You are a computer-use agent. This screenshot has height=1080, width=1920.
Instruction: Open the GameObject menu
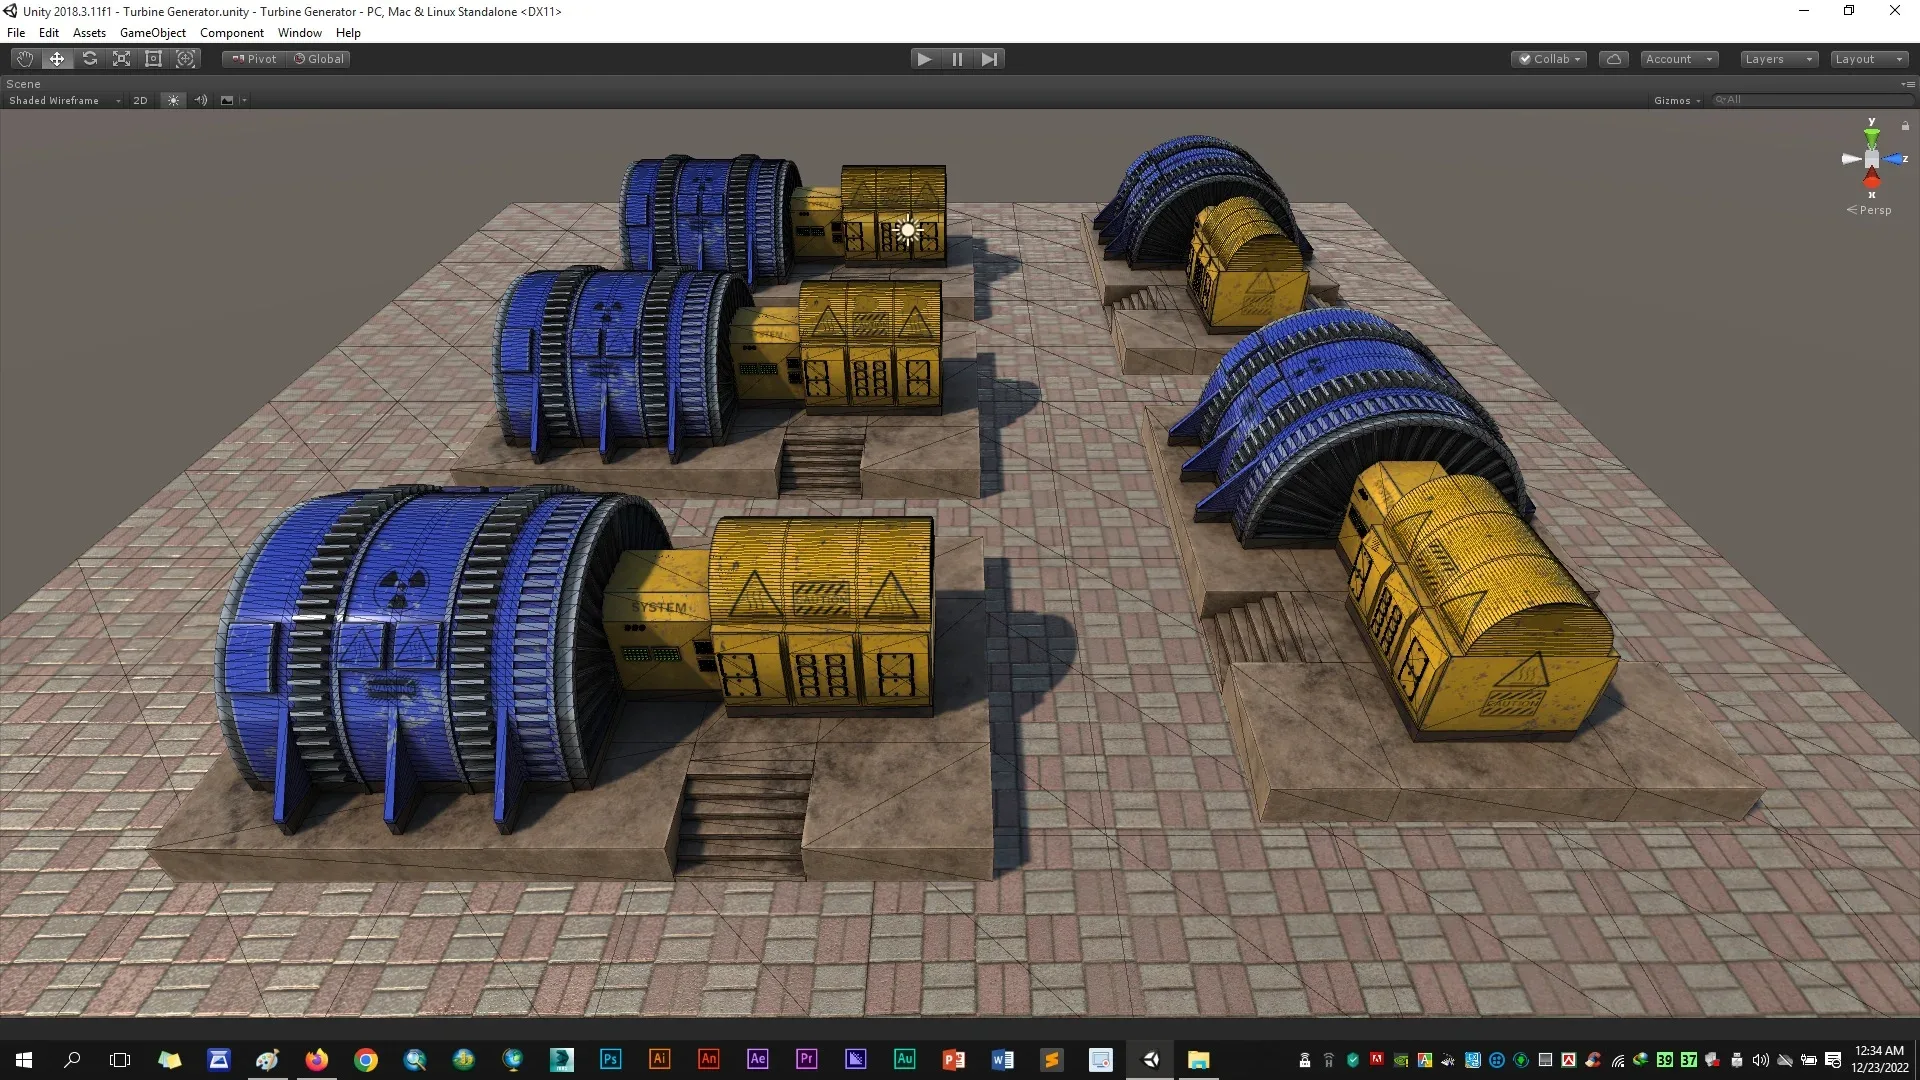click(152, 32)
